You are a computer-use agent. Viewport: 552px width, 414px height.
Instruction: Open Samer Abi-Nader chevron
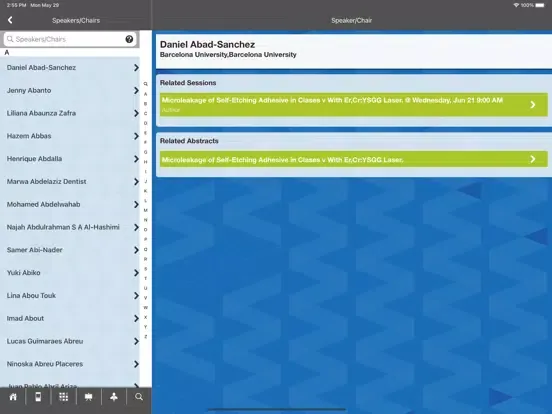136,250
